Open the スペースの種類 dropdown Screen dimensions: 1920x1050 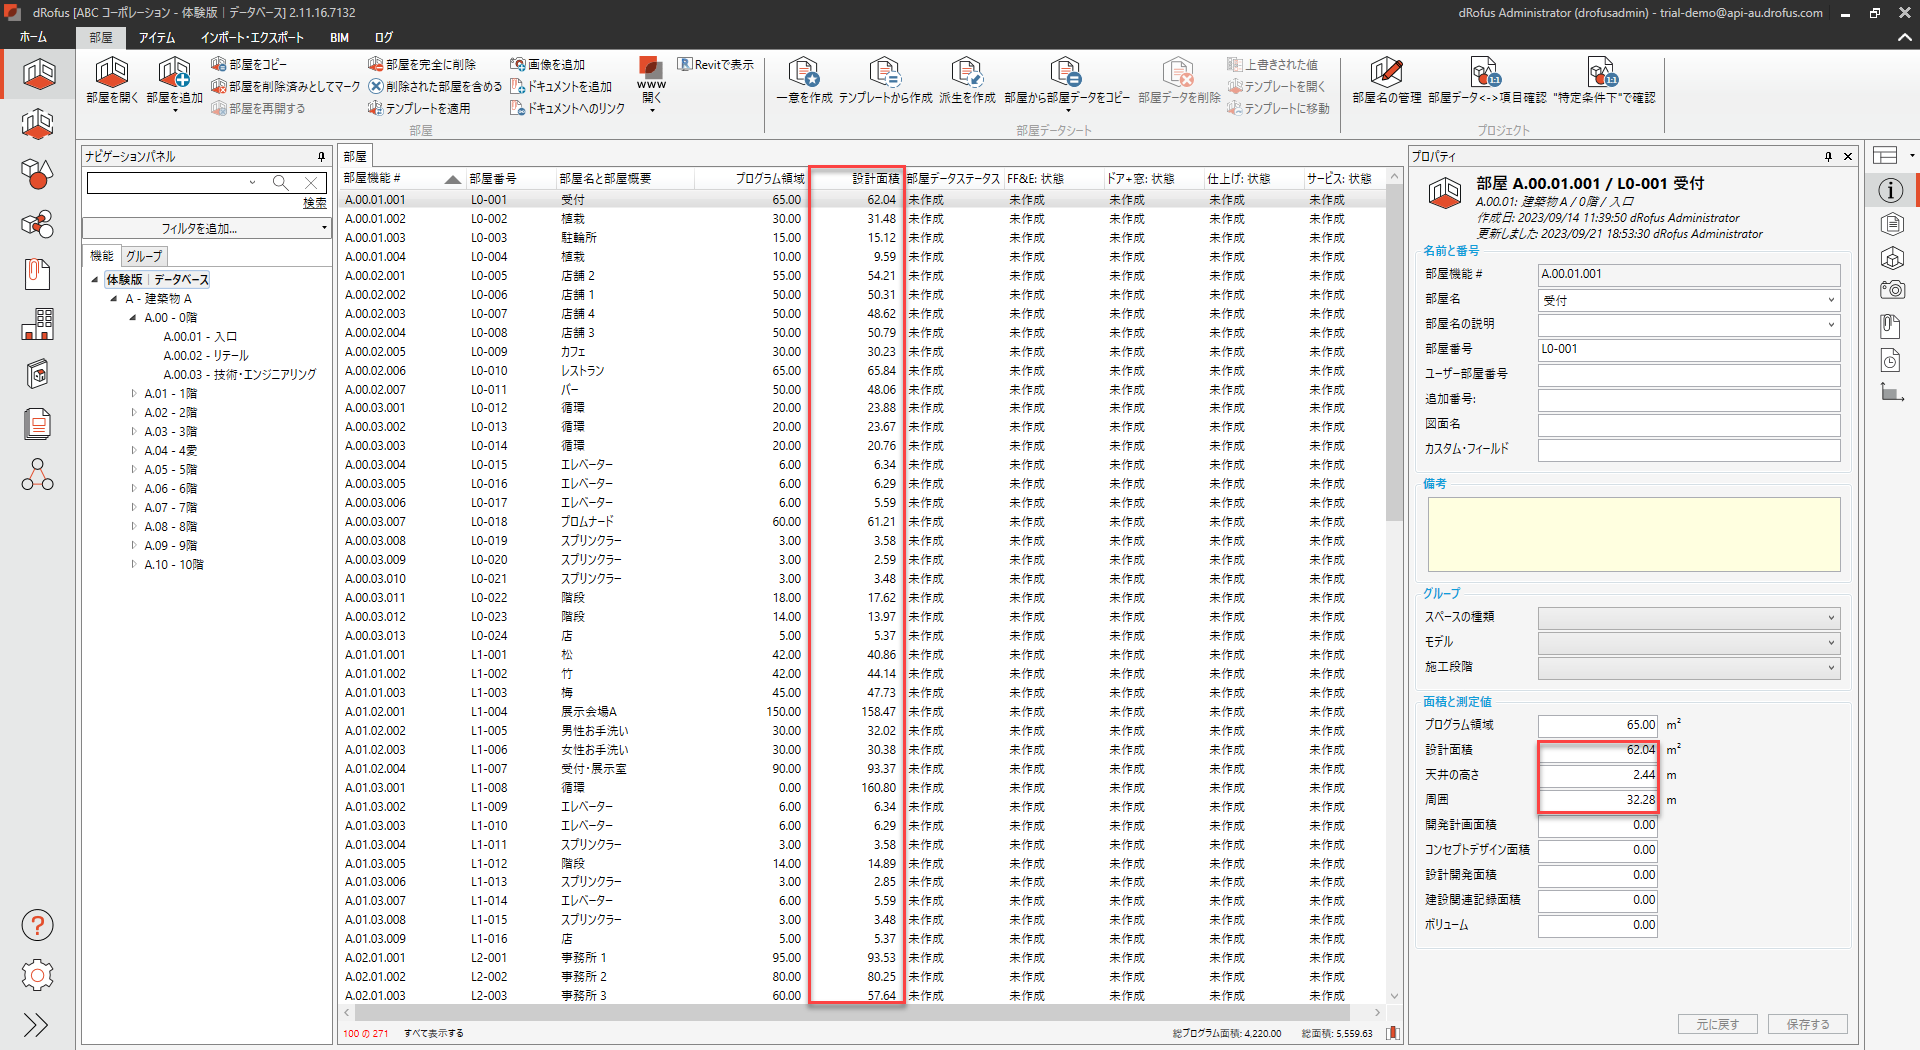1688,618
